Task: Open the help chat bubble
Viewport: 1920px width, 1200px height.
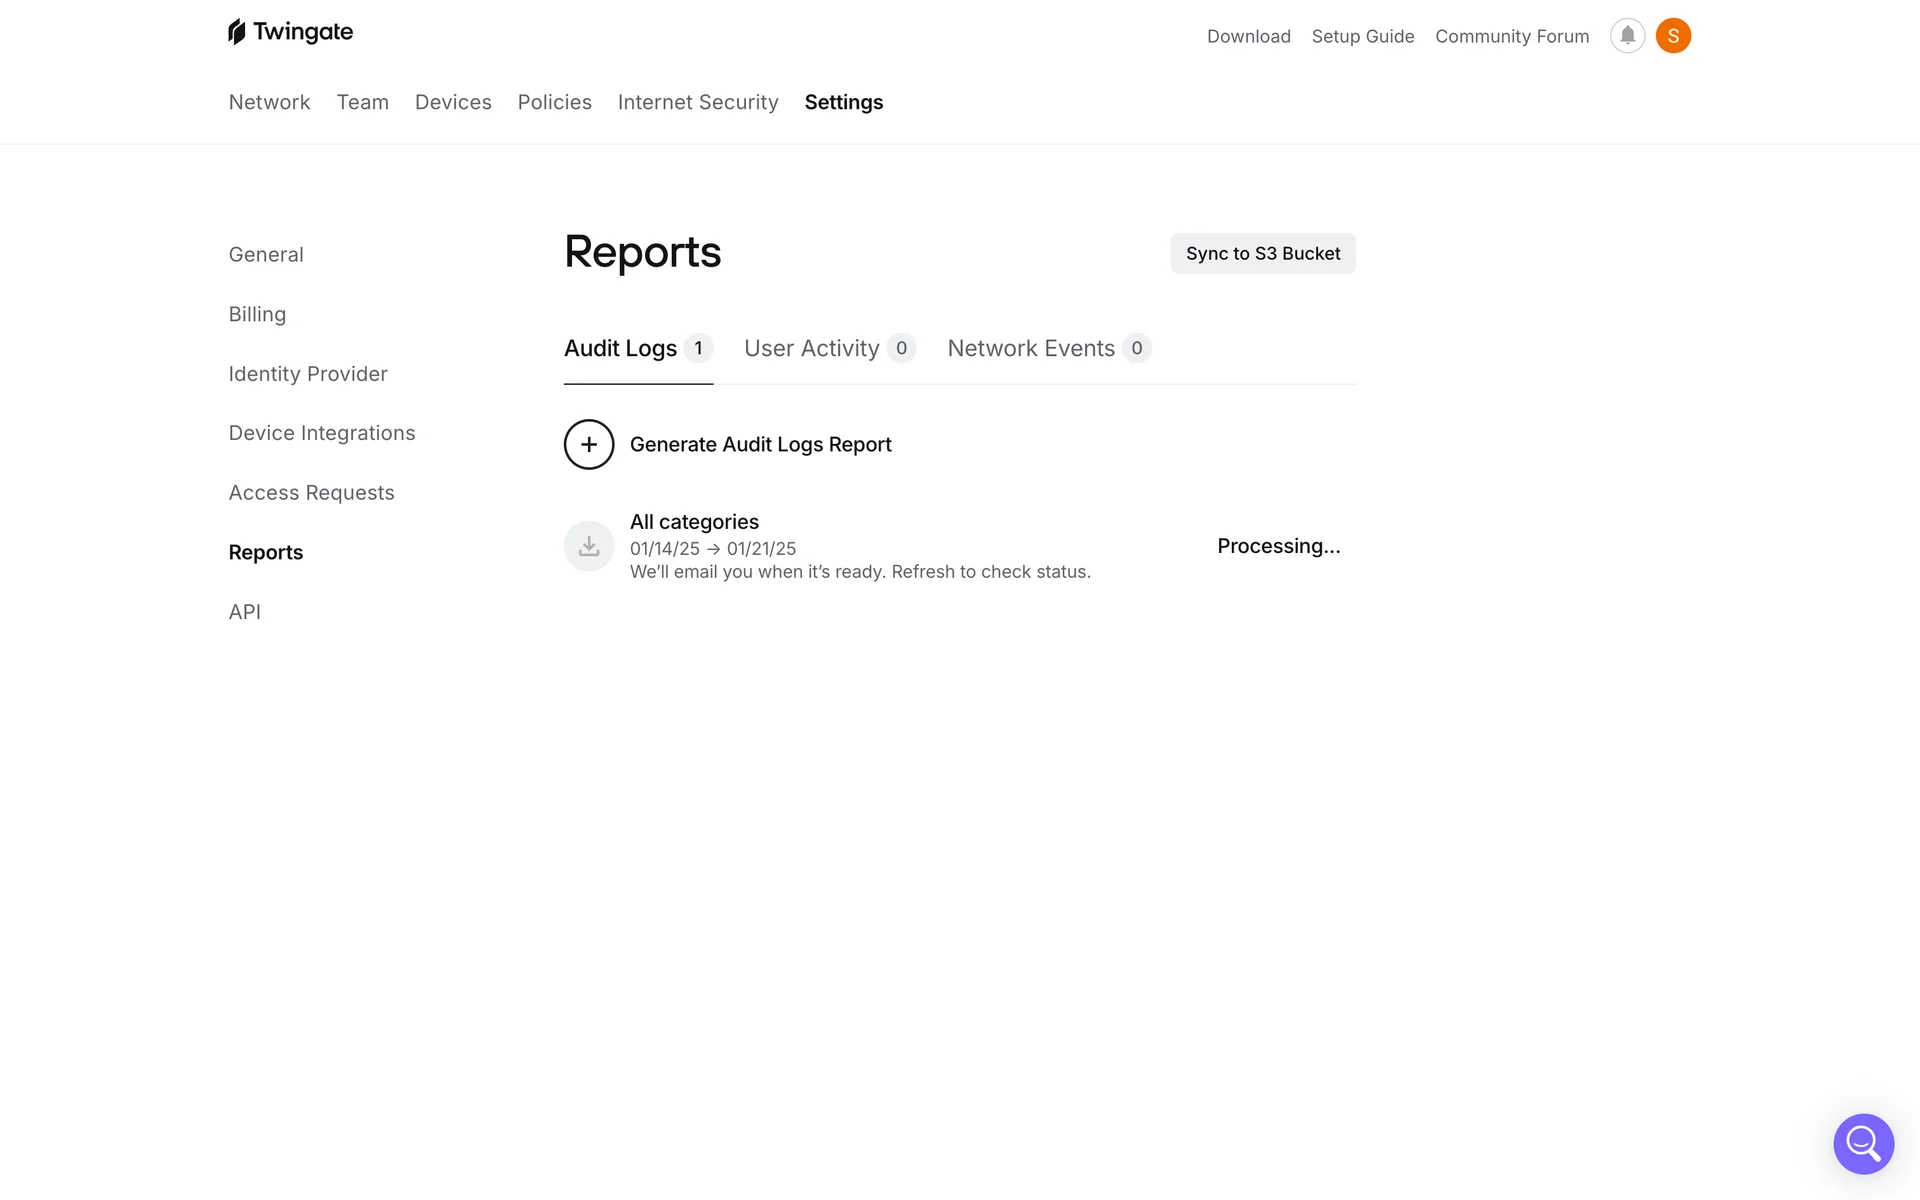Action: (x=1863, y=1143)
